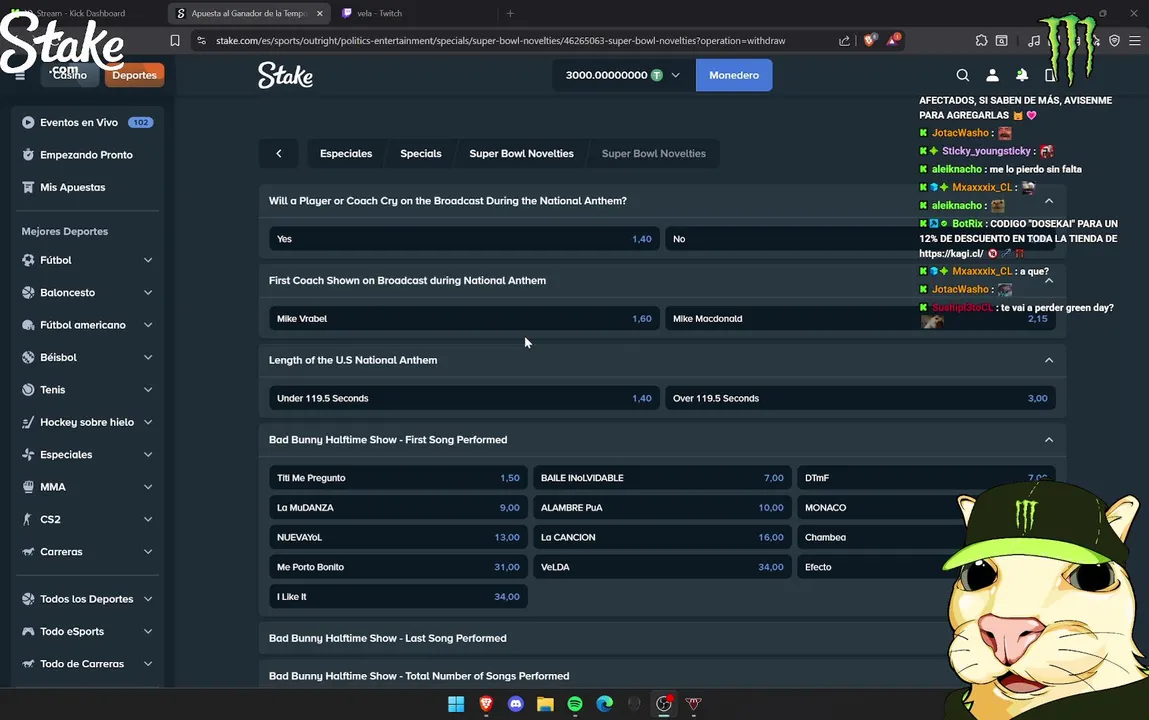Click the CS2 sidebar icon

[x=28, y=519]
